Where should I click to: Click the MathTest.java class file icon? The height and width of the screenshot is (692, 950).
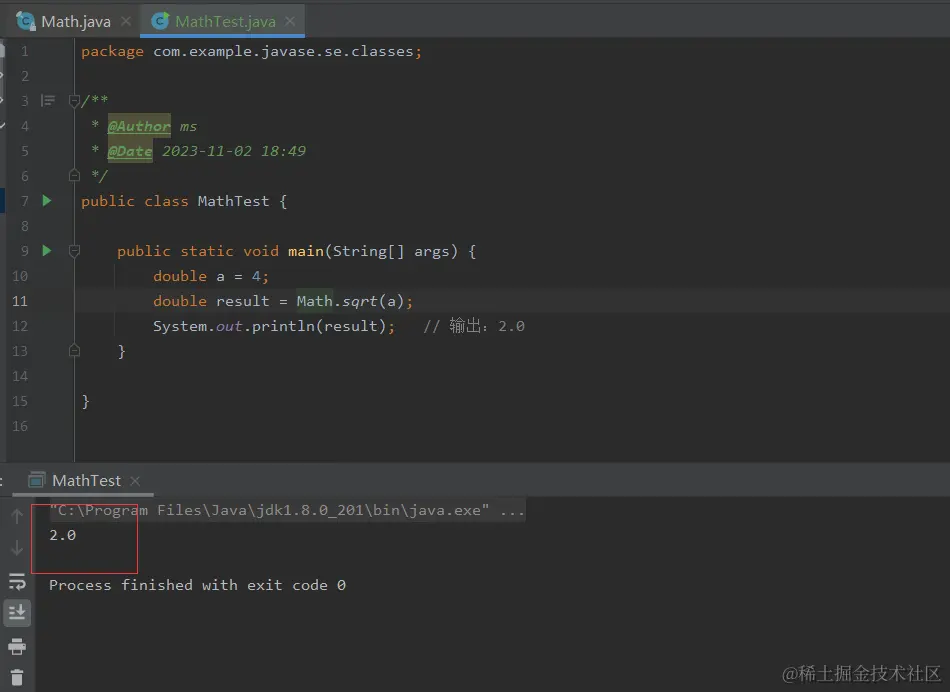pyautogui.click(x=160, y=21)
